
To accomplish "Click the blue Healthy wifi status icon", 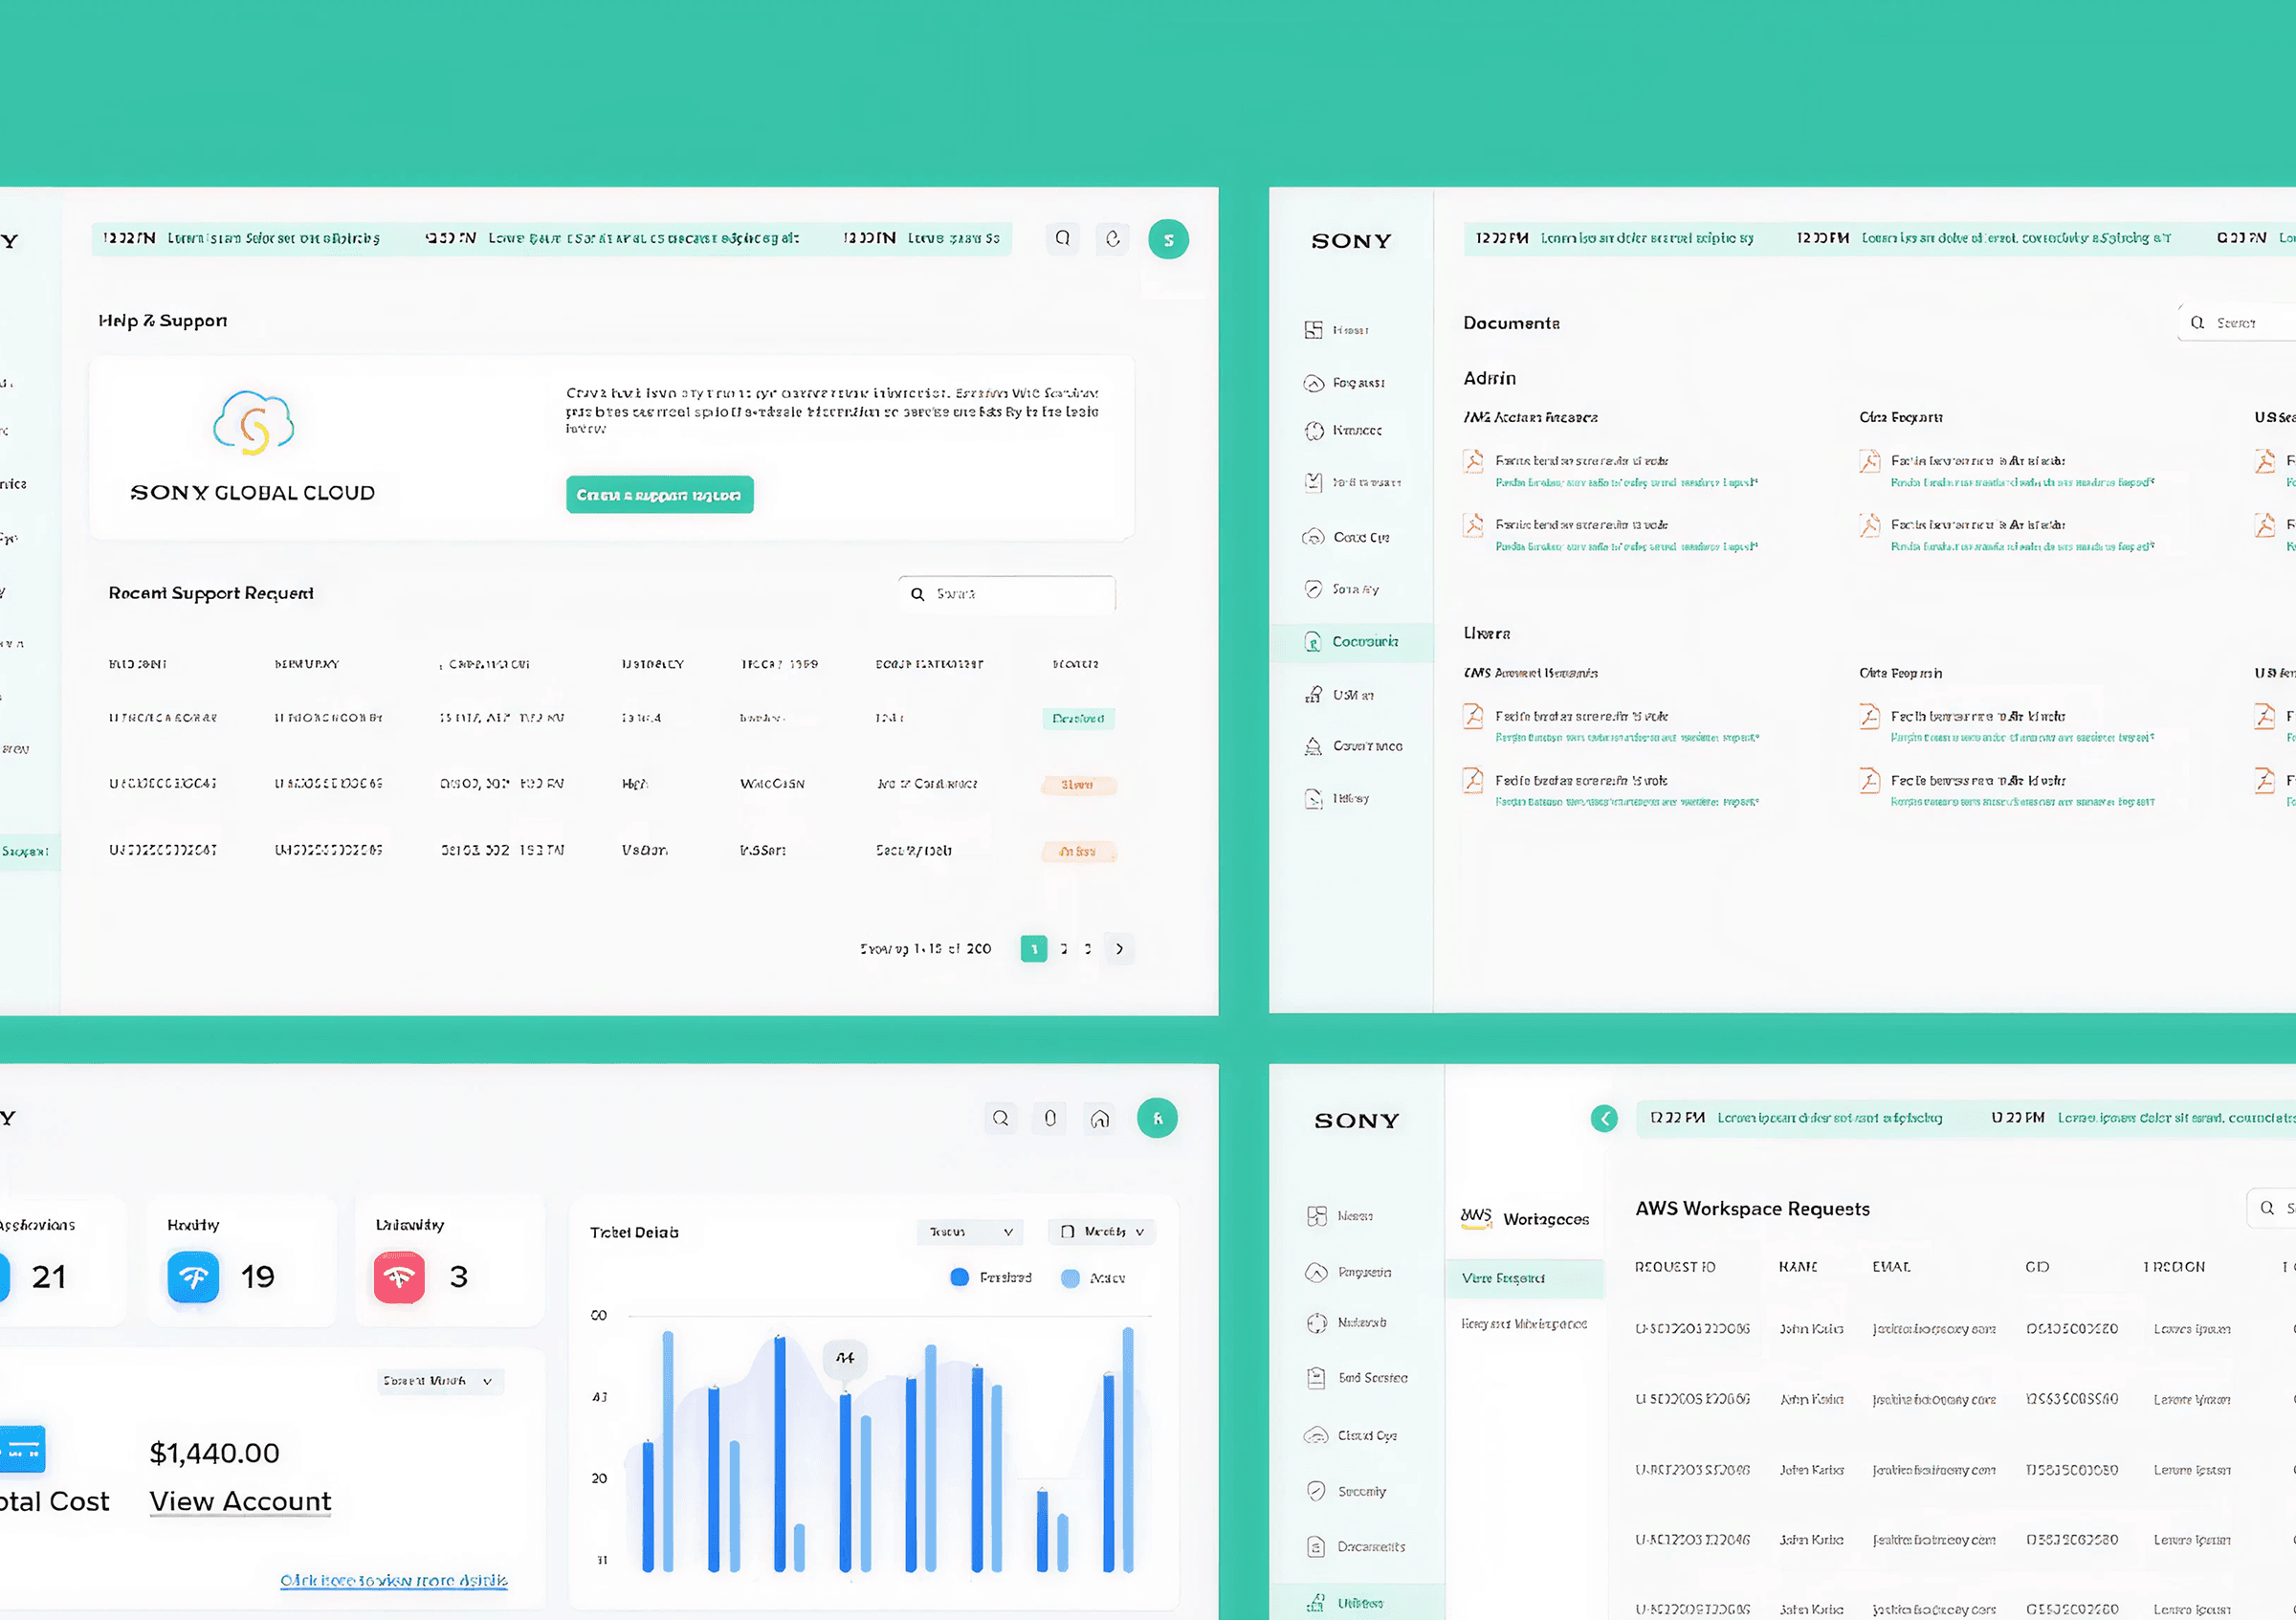I will point(193,1276).
